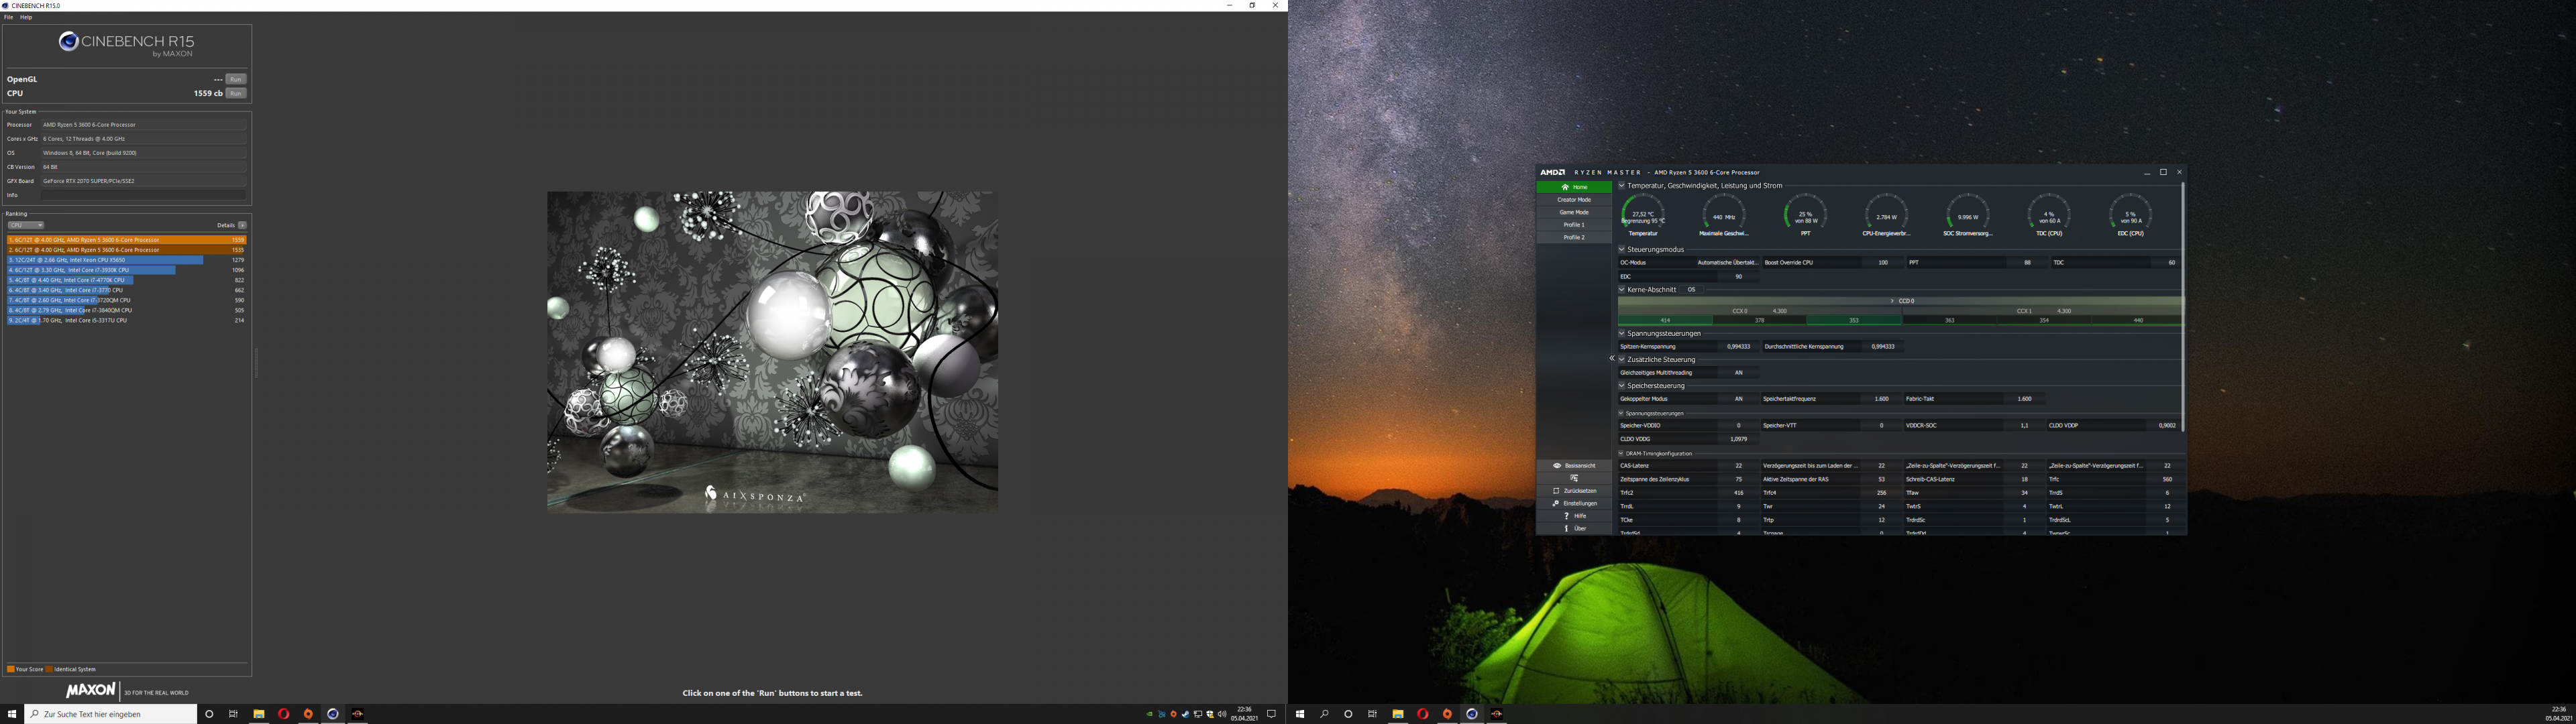The height and width of the screenshot is (724, 2576).
Task: Click the Zurücksetzen reset icon
Action: point(1556,491)
